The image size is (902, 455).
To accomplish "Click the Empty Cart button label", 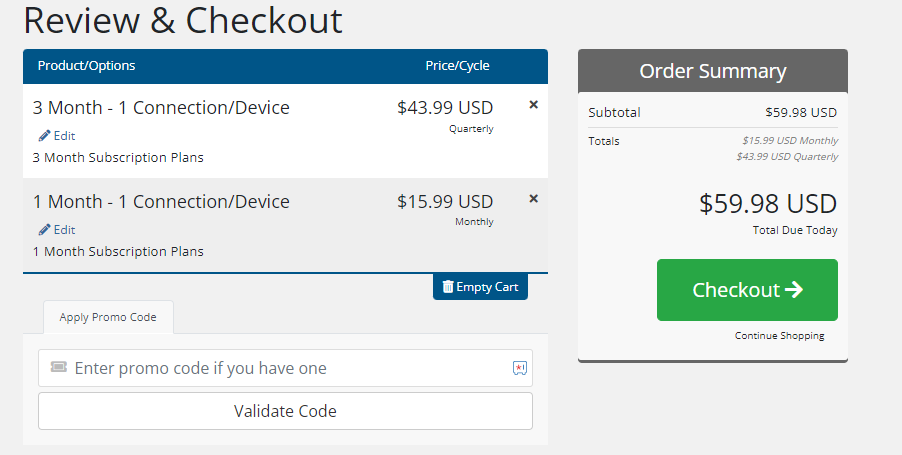I will click(x=487, y=287).
